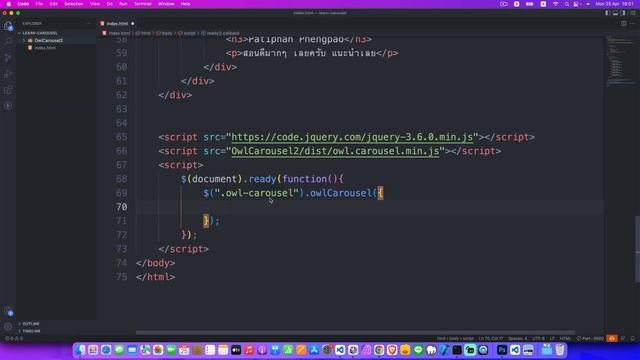The height and width of the screenshot is (360, 640).
Task: Change the Spaces: 4 indentation setting
Action: pyautogui.click(x=518, y=338)
